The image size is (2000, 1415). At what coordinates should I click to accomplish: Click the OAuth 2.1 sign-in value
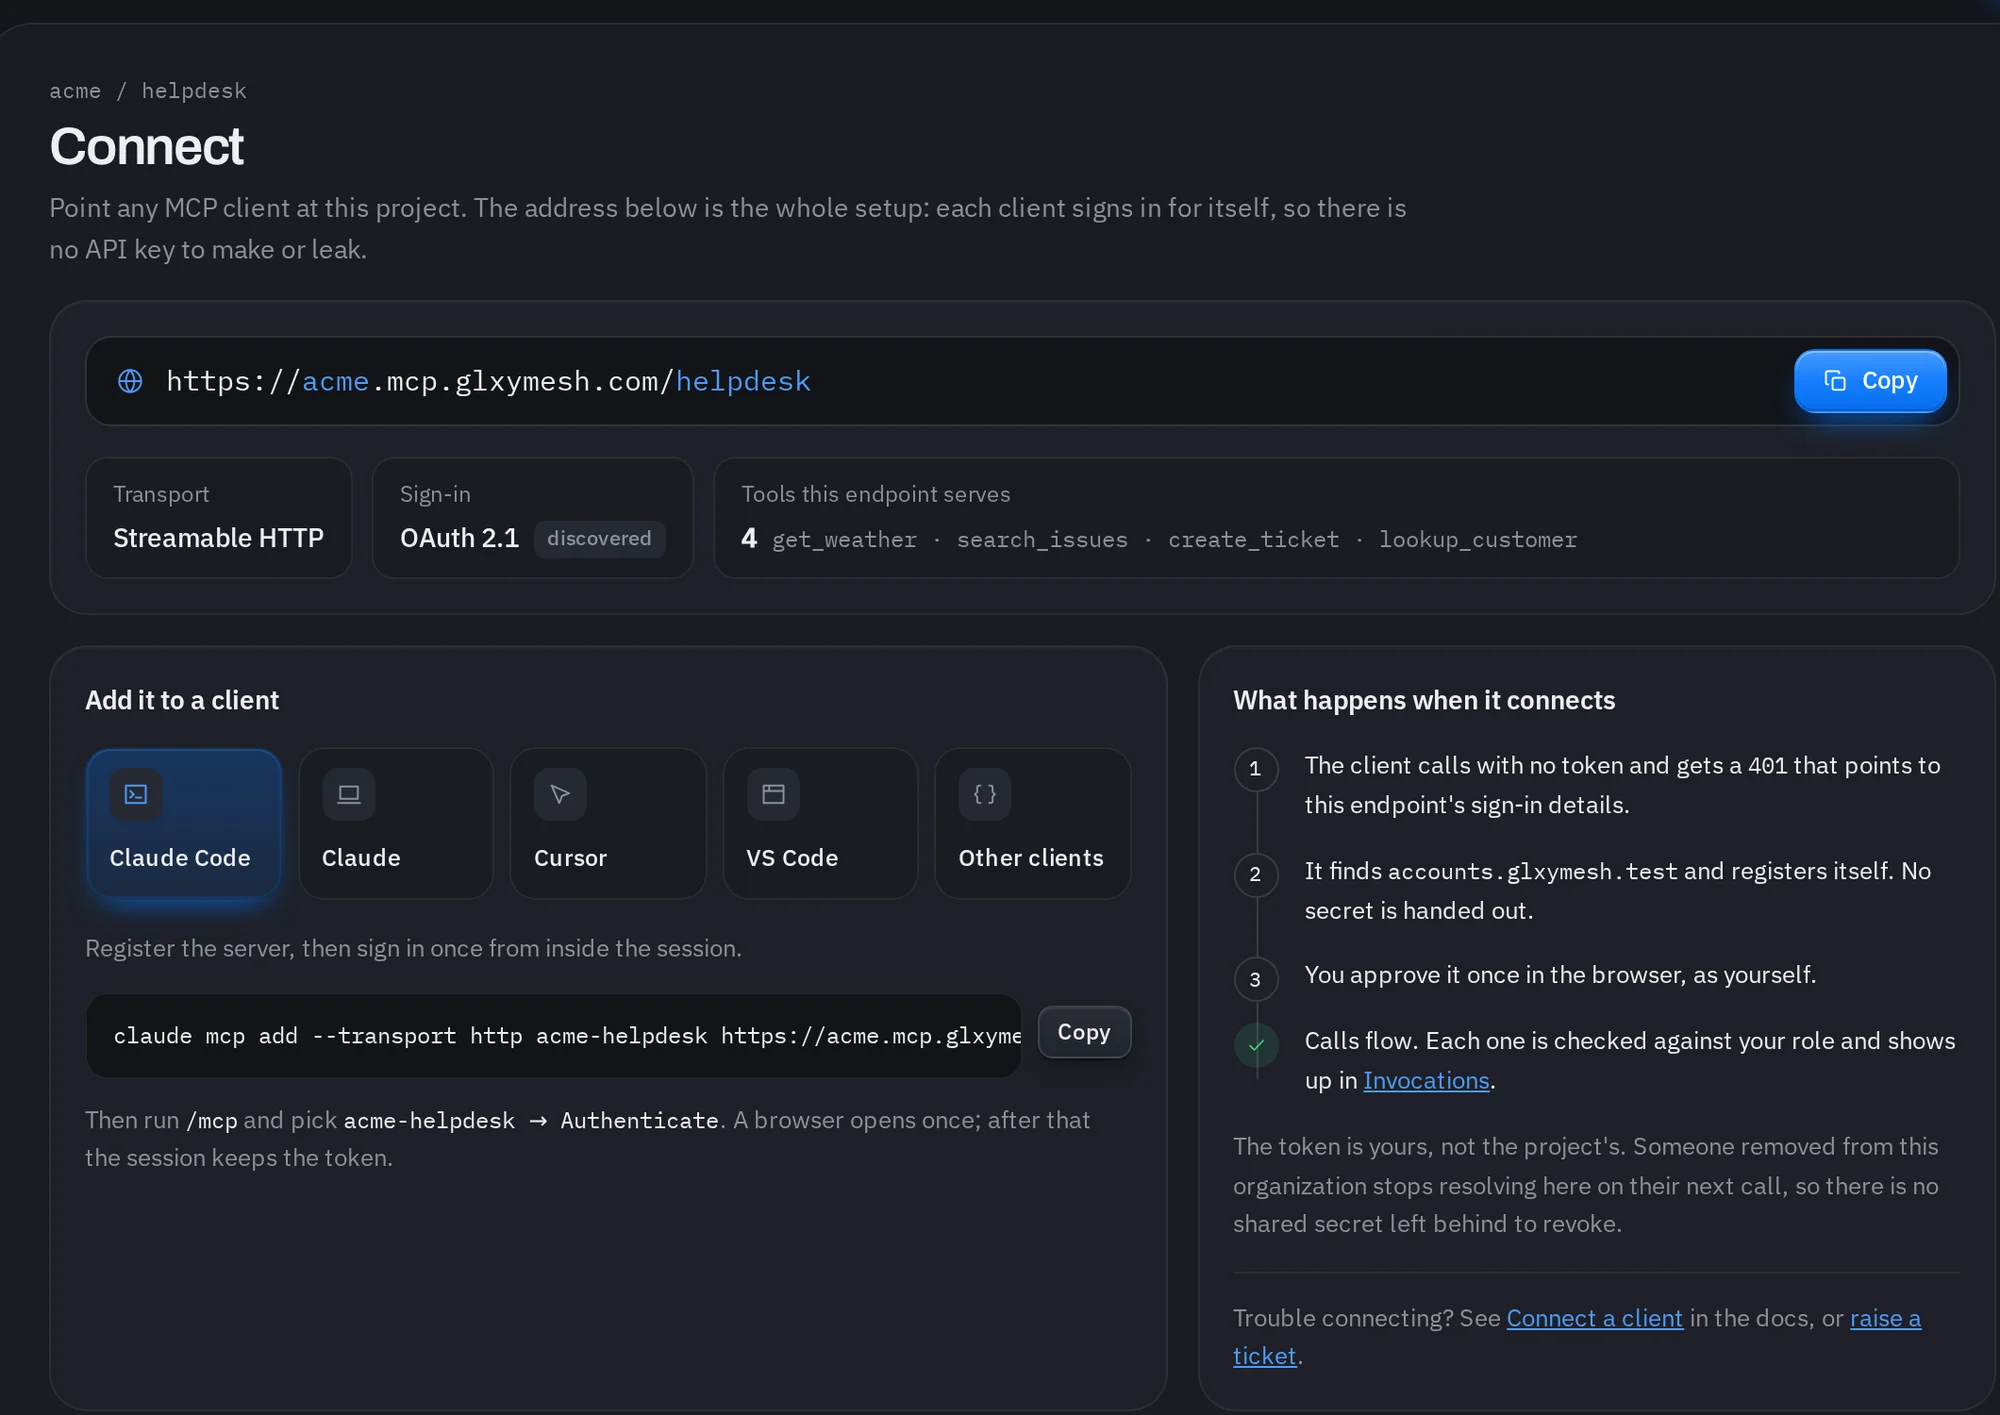click(x=459, y=538)
